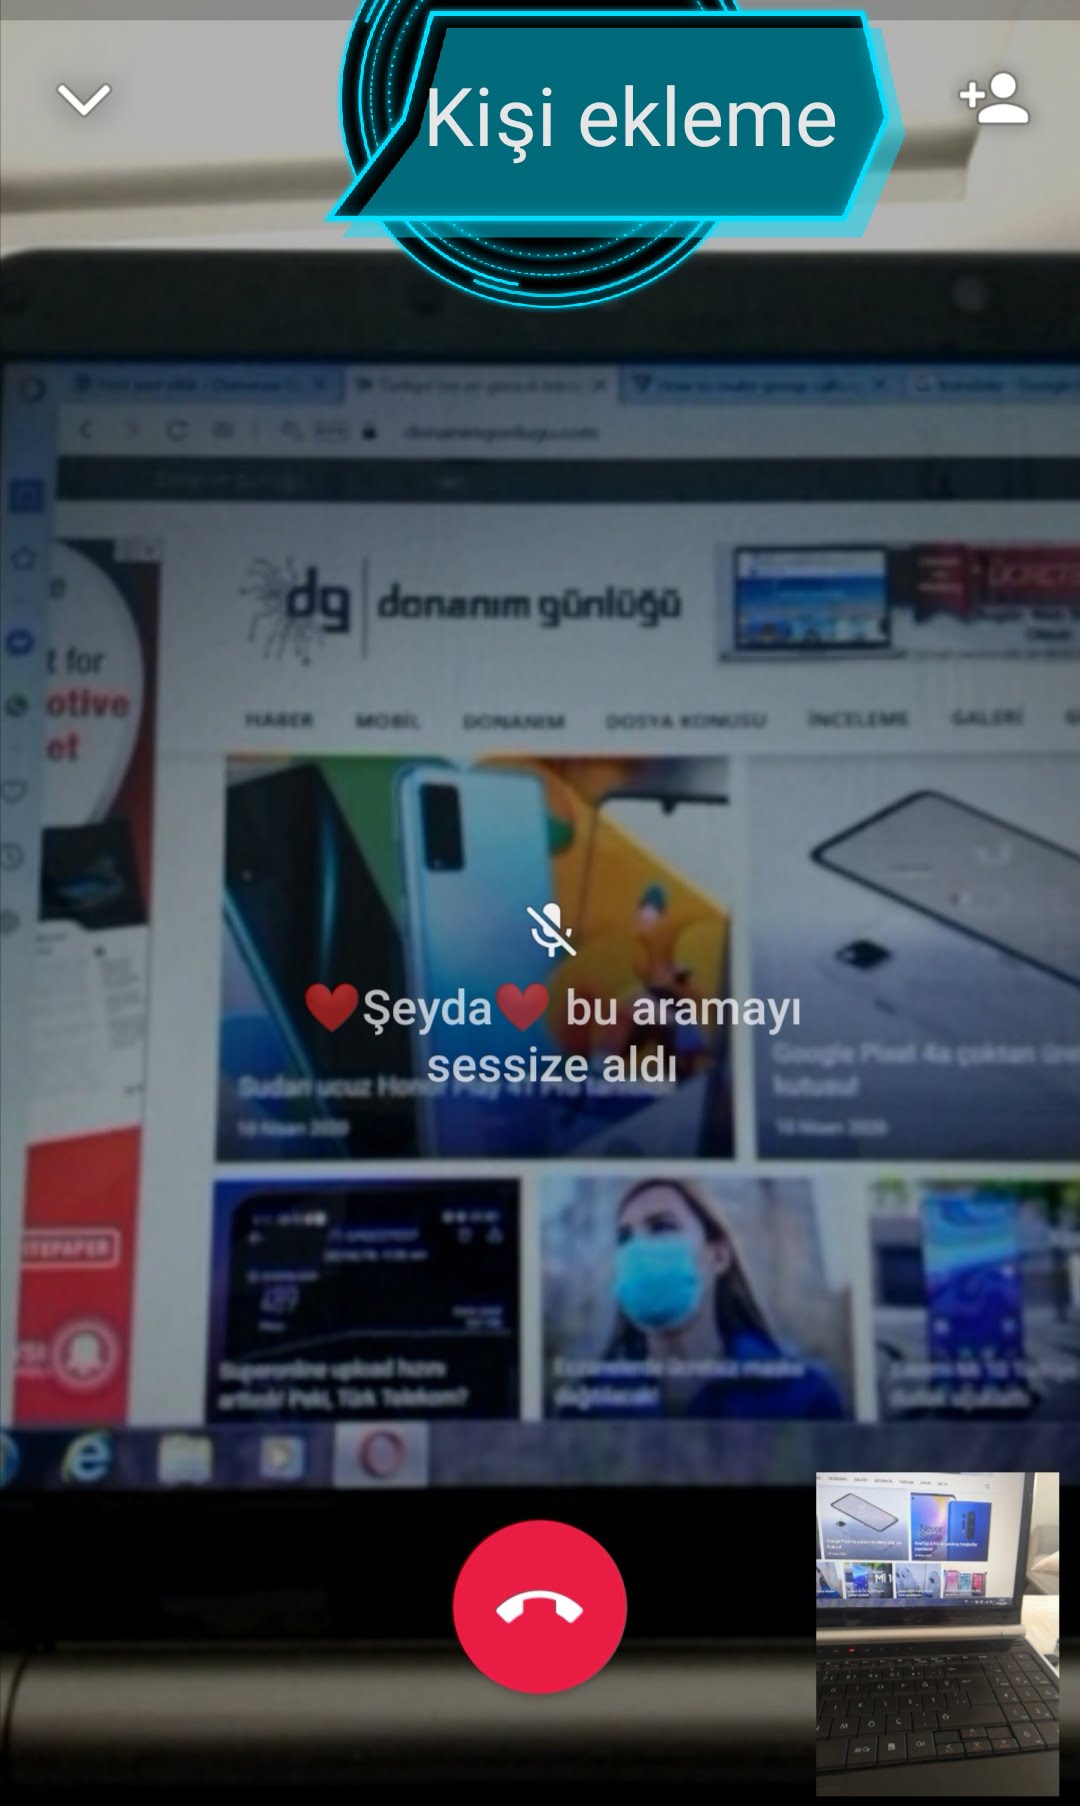
Task: Tap the add participant icon
Action: click(x=994, y=98)
